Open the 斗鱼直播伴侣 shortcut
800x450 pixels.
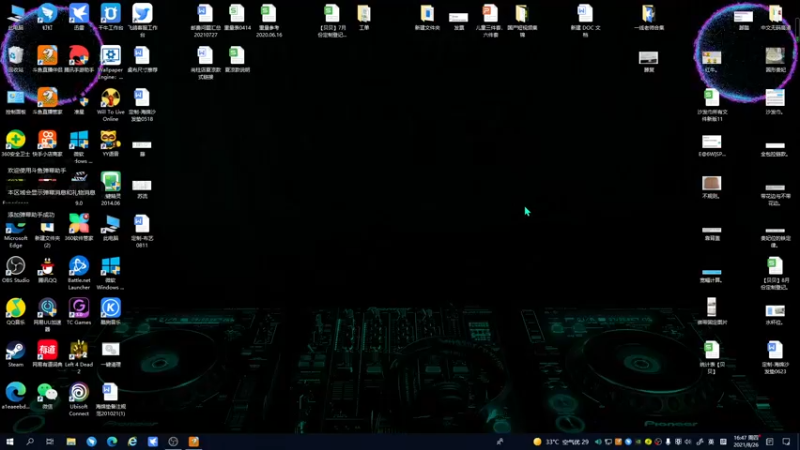point(47,59)
